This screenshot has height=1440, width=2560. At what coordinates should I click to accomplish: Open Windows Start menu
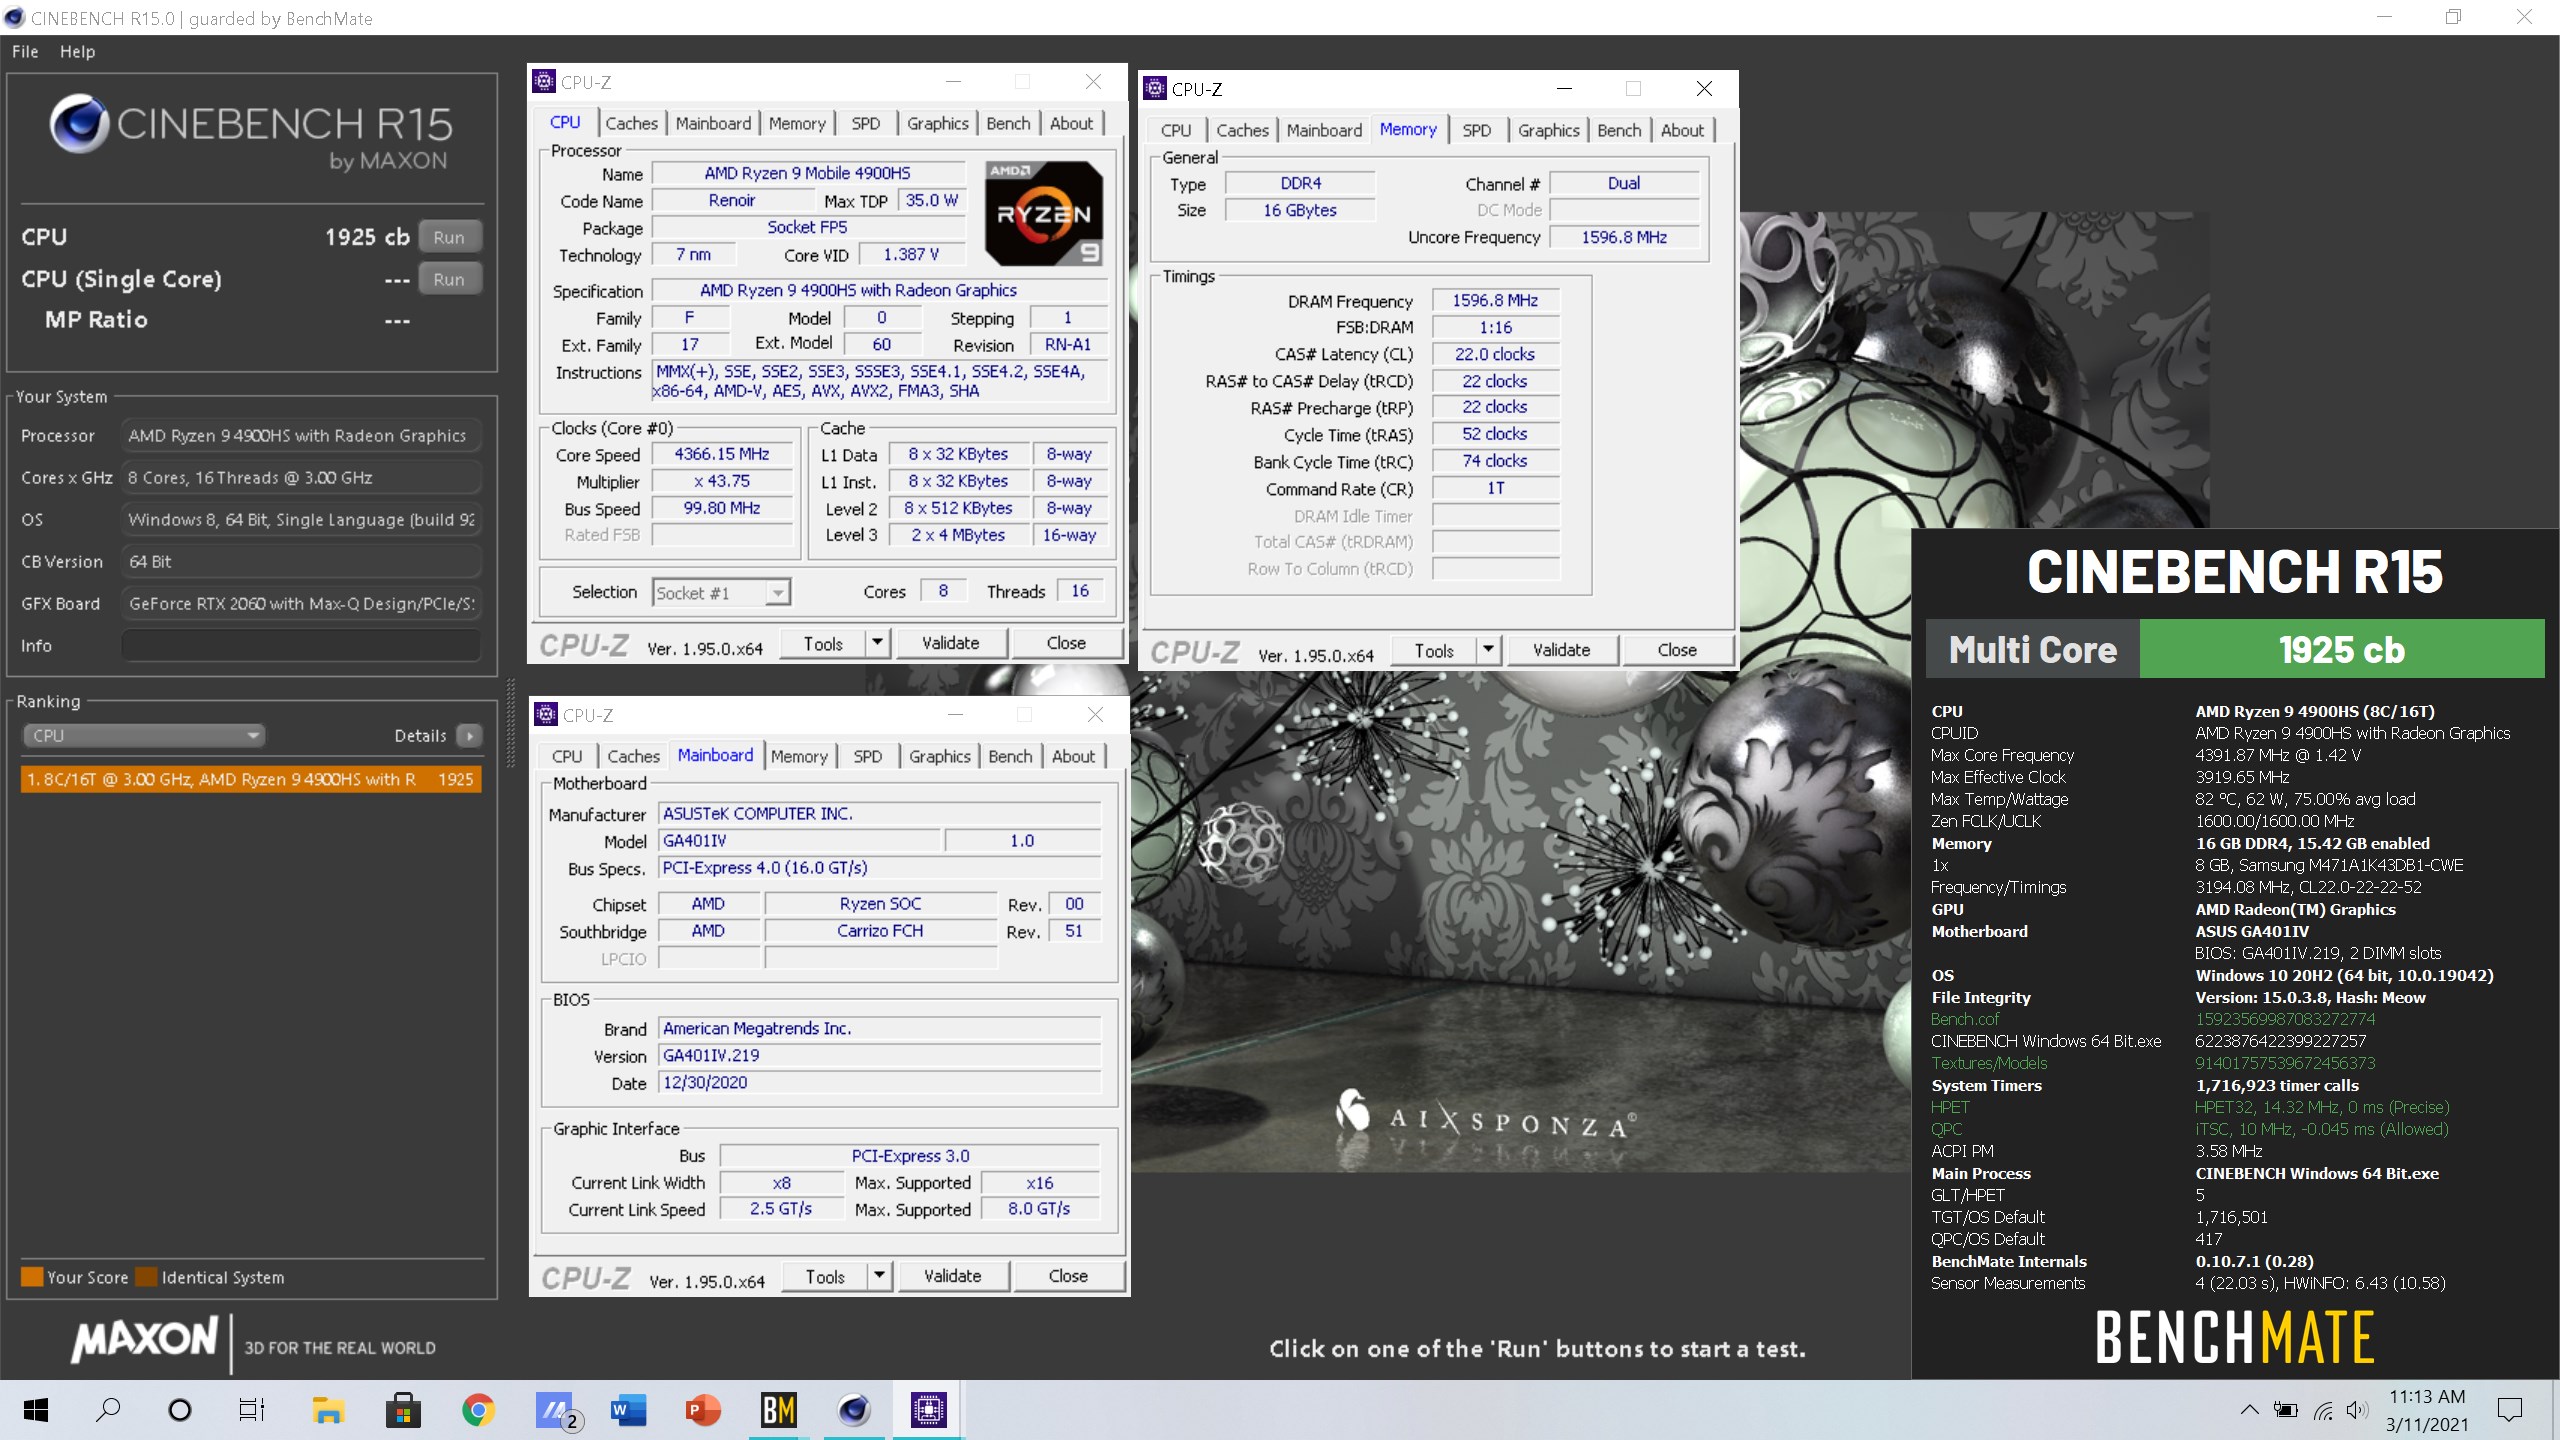(36, 1410)
